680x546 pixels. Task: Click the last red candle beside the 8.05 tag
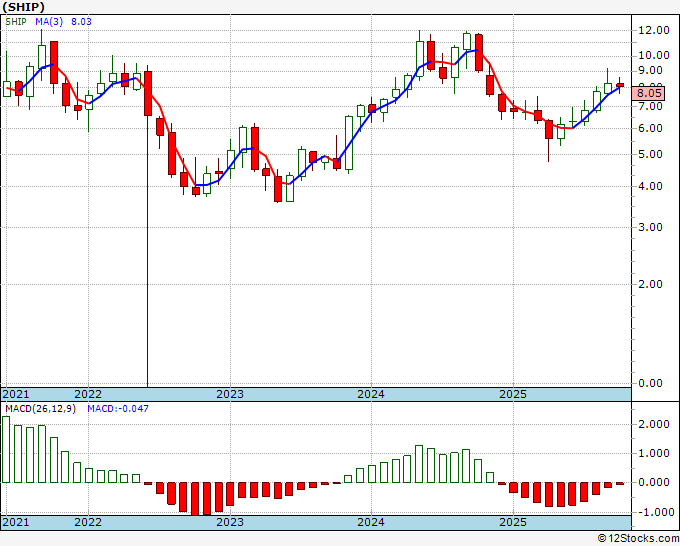(620, 85)
